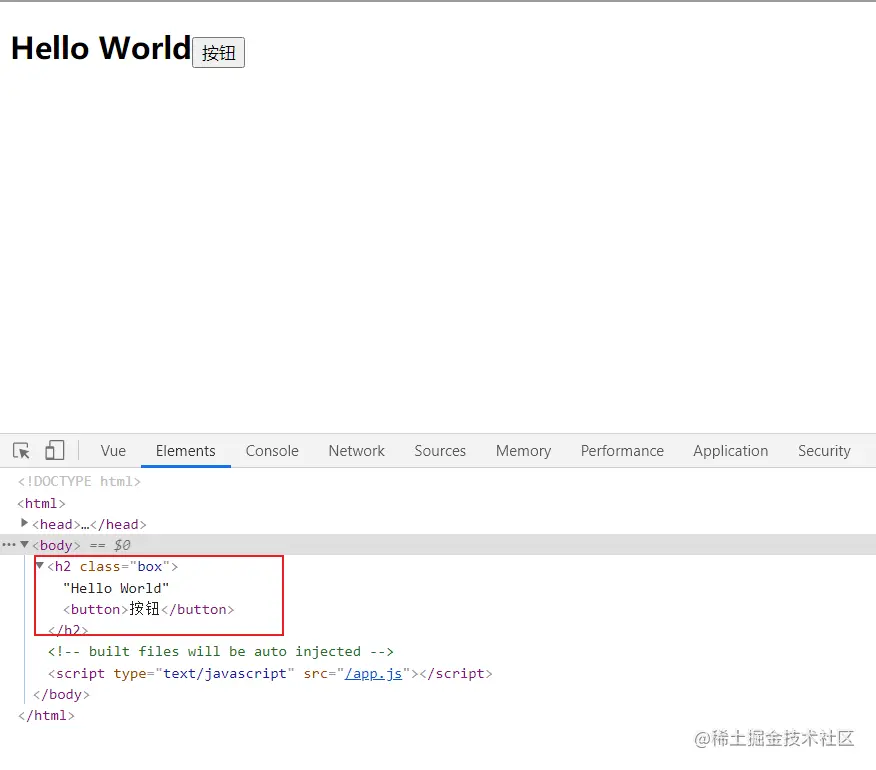876x770 pixels.
Task: Toggle the device toolbar icon
Action: click(x=54, y=450)
